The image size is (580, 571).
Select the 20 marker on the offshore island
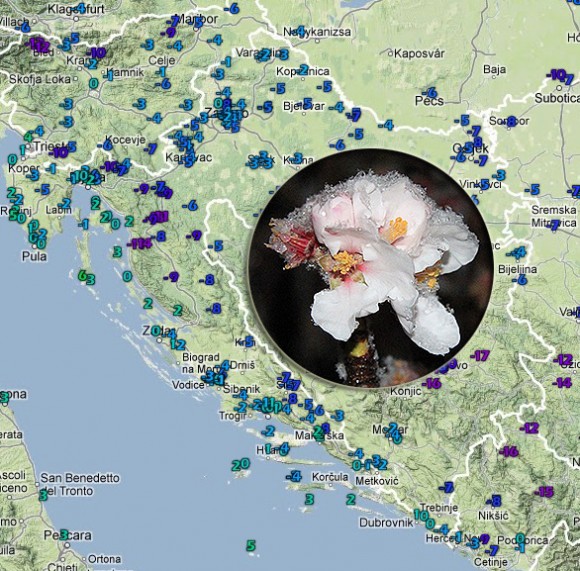pyautogui.click(x=241, y=464)
